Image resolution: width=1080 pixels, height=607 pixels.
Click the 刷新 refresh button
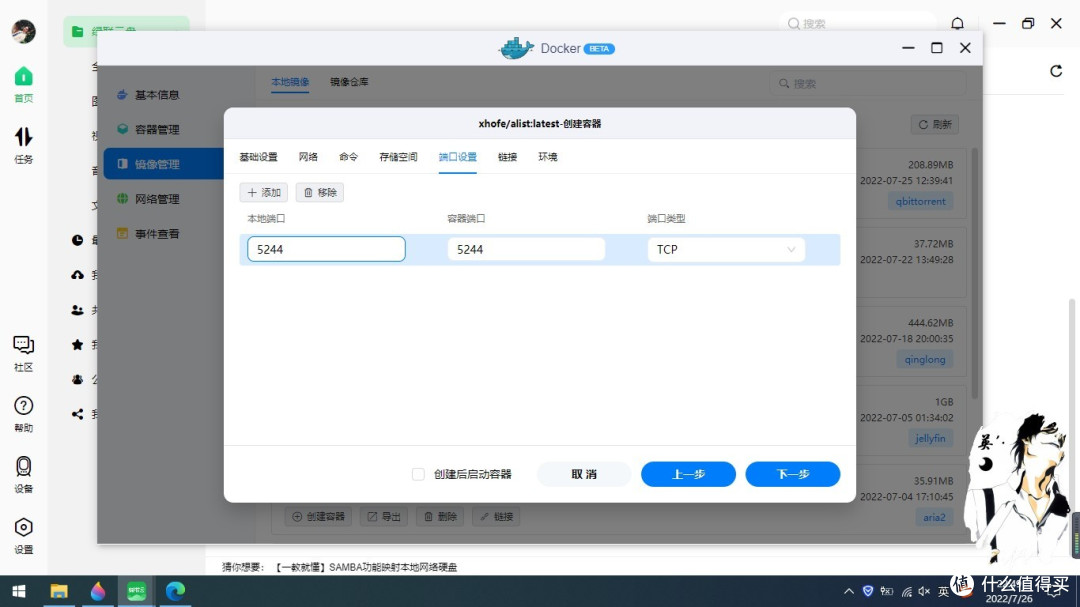pyautogui.click(x=934, y=124)
